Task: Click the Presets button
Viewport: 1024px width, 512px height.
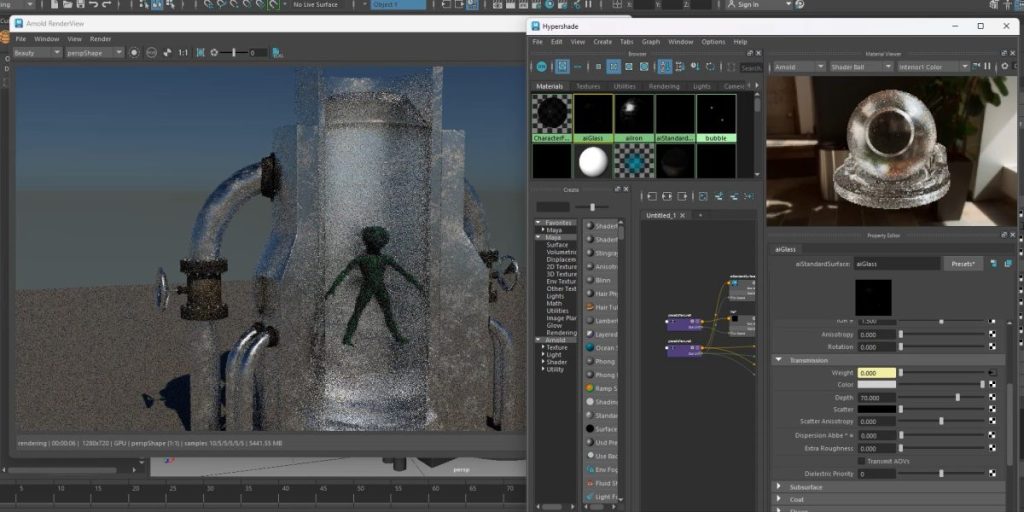Action: [963, 264]
